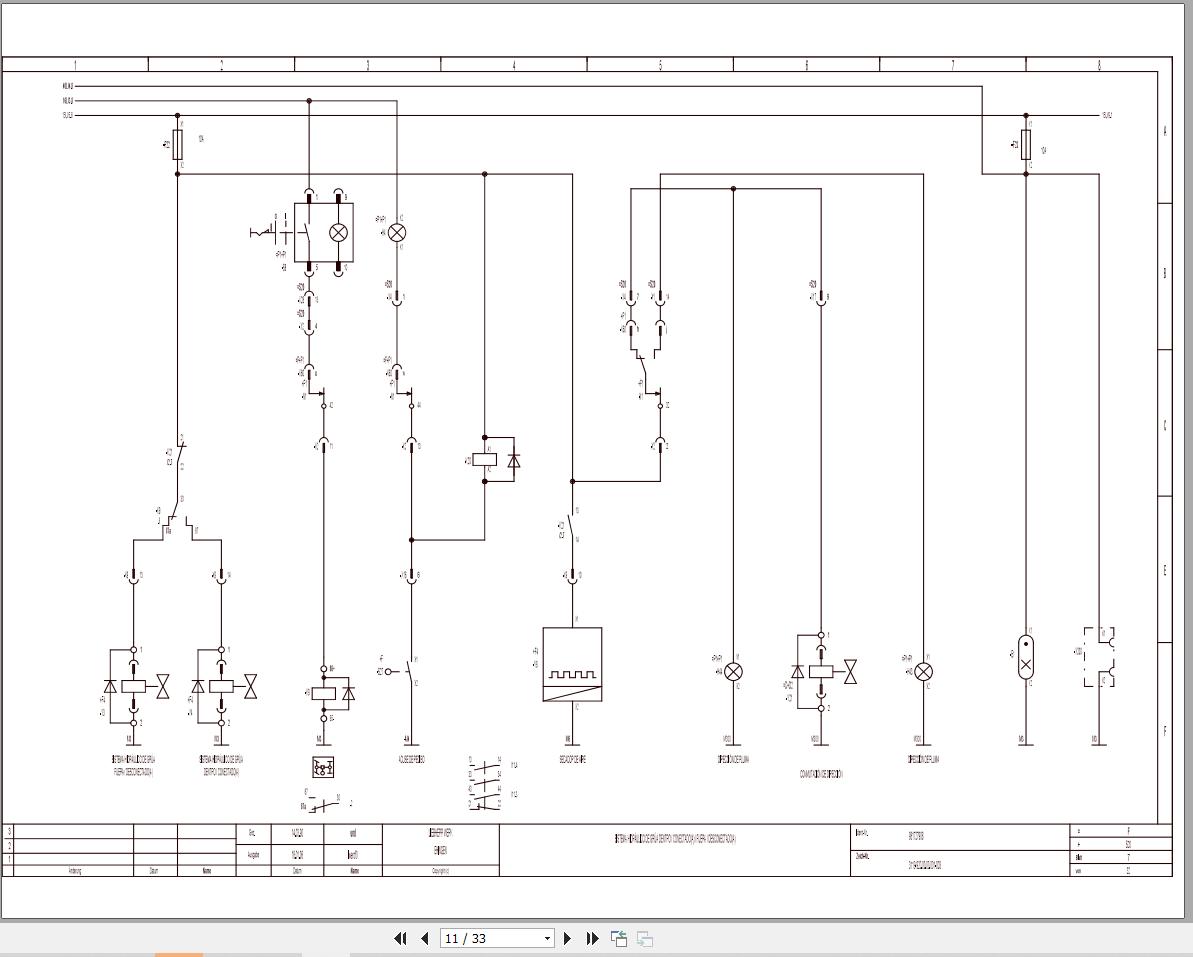This screenshot has width=1193, height=957.
Task: Return to the previous view
Action: click(x=619, y=939)
